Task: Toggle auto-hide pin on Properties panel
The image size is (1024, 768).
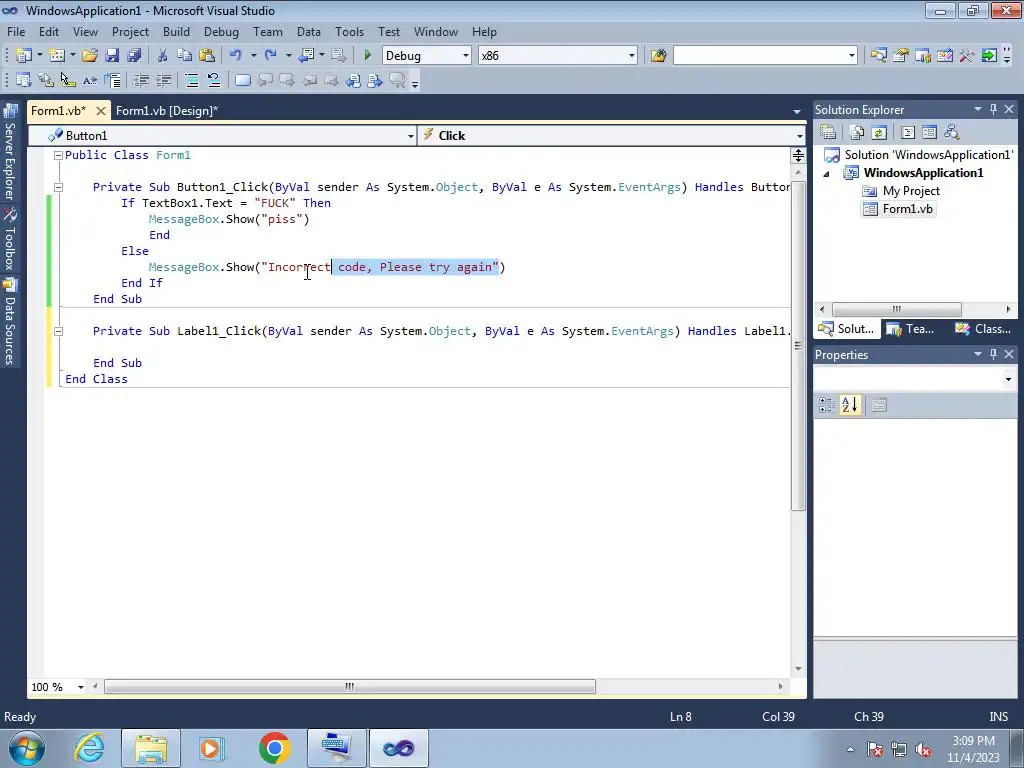Action: coord(993,354)
